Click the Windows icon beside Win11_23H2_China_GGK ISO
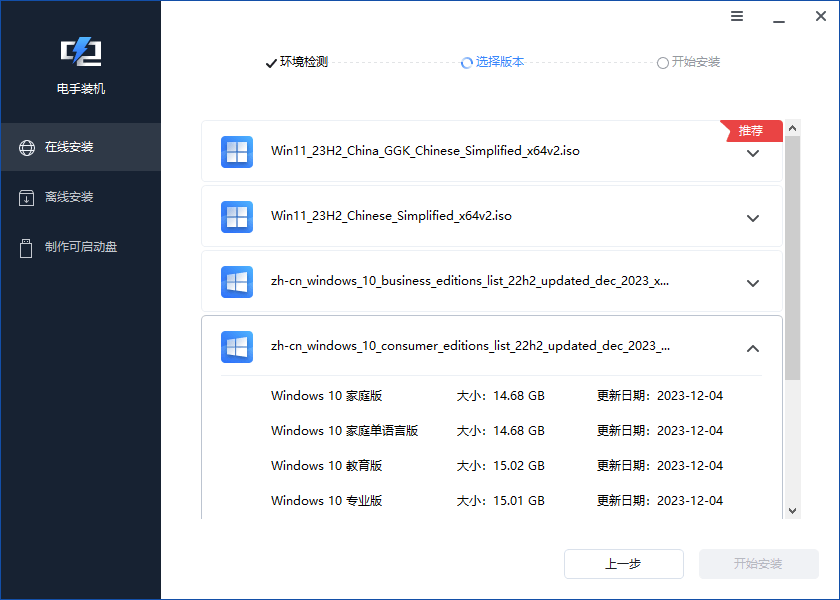Screen dimensions: 840x600 point(236,152)
